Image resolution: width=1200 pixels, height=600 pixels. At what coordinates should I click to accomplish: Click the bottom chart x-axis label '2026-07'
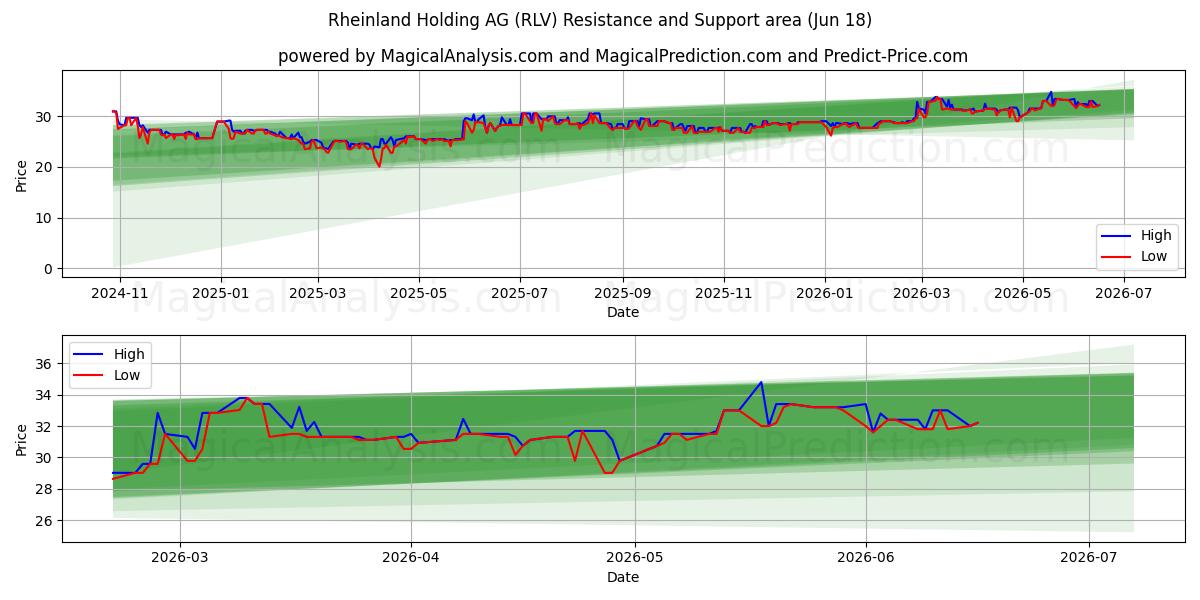(x=1088, y=559)
